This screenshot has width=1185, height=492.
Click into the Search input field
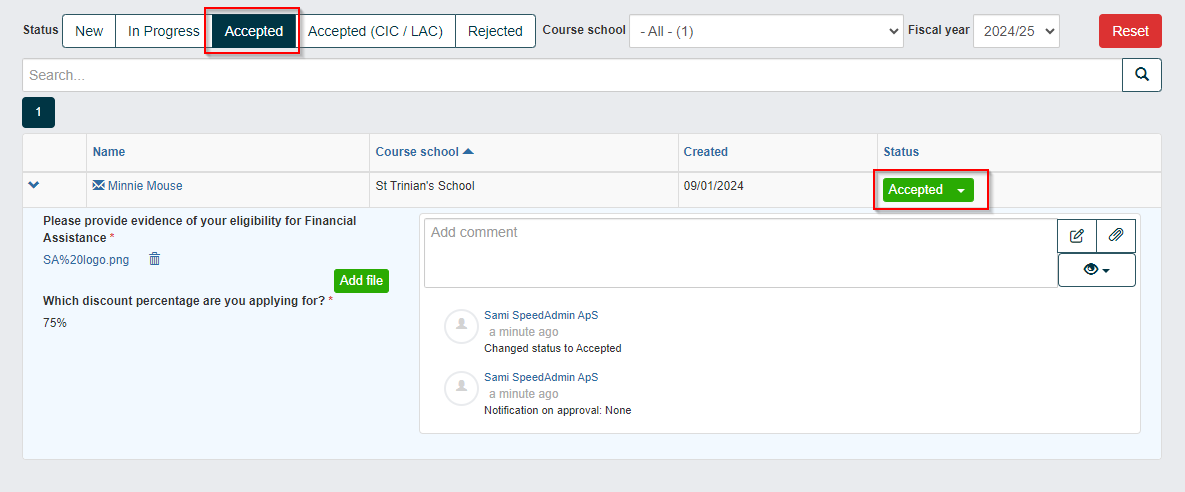(572, 75)
